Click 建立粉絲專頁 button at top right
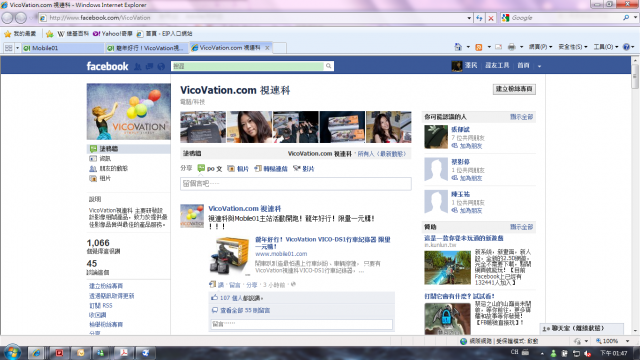This screenshot has height=360, width=640. click(514, 89)
